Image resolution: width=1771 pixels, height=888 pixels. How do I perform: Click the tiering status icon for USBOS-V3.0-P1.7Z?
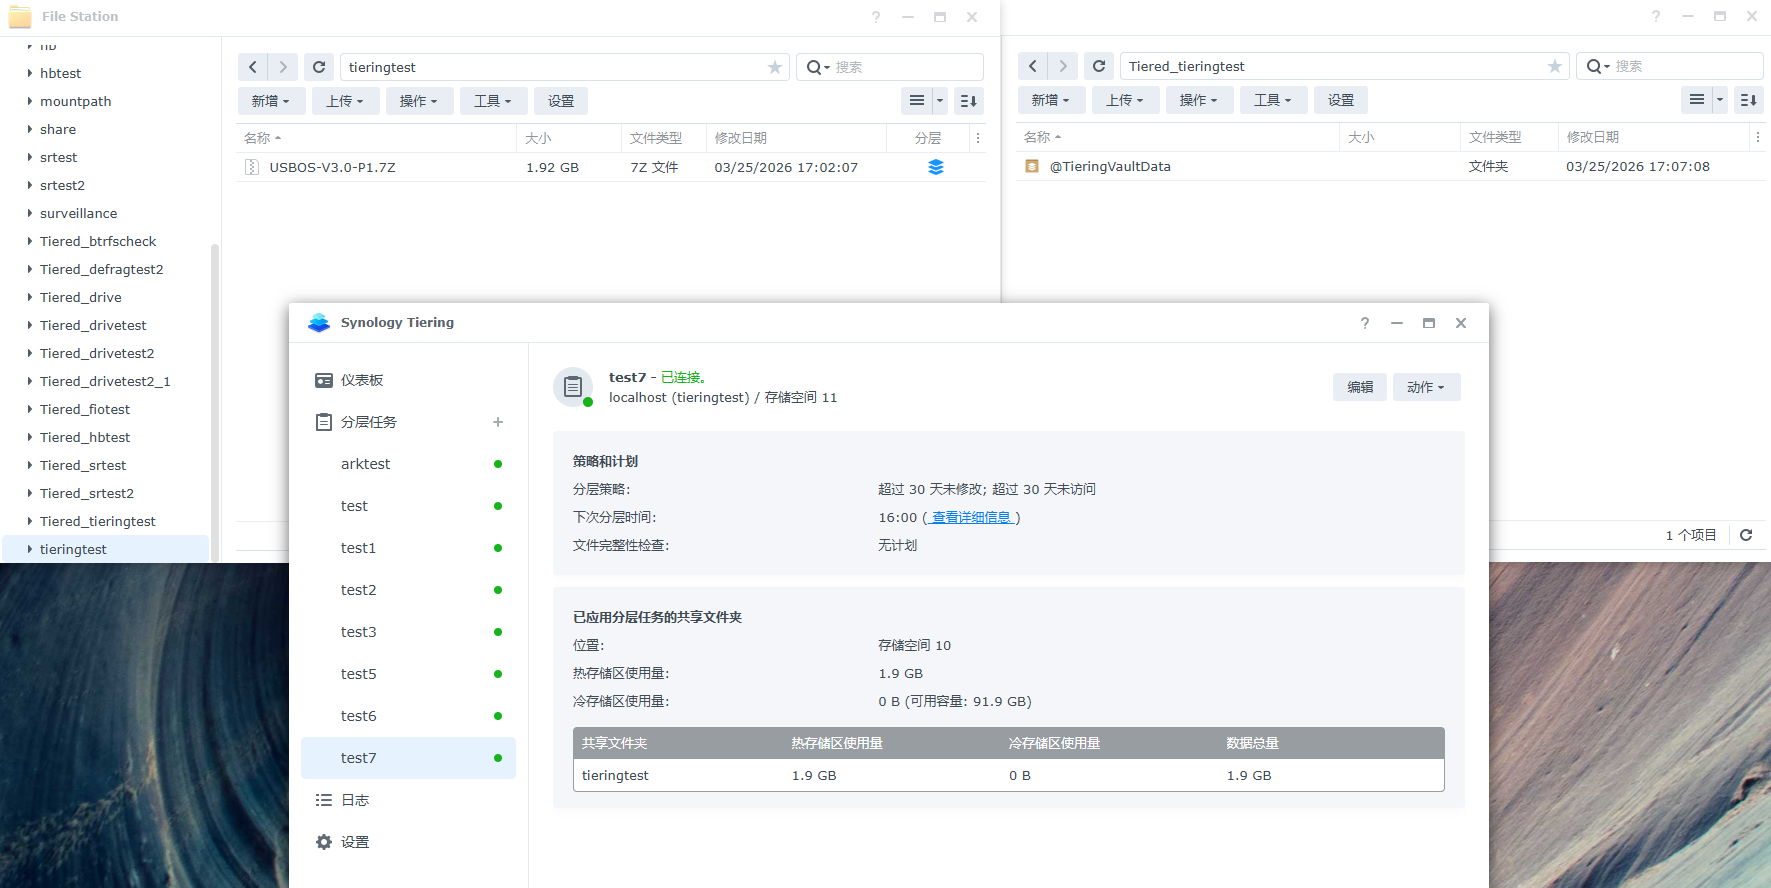935,167
